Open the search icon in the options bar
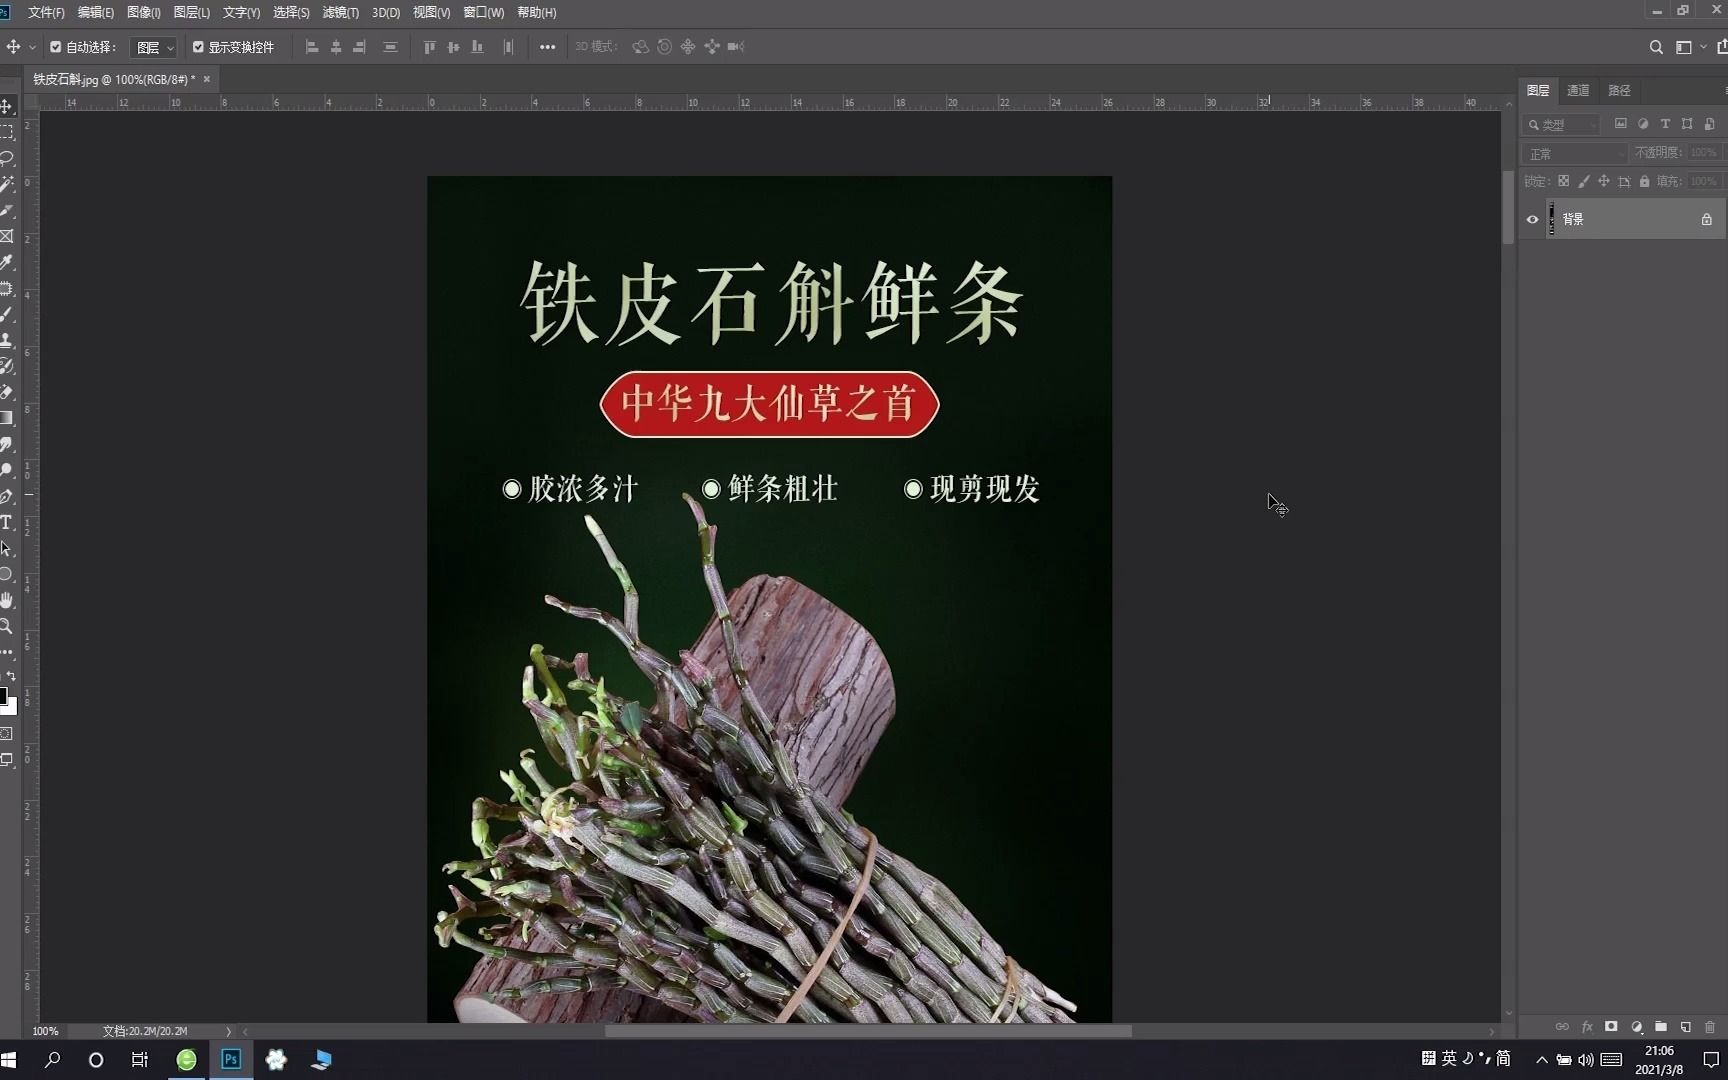Viewport: 1728px width, 1080px height. pos(1657,47)
